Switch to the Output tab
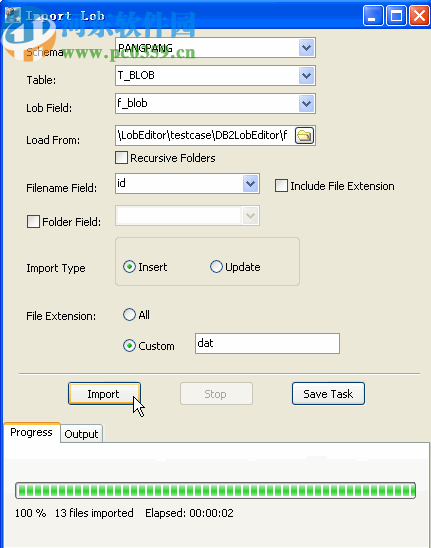431x548 pixels. (81, 434)
